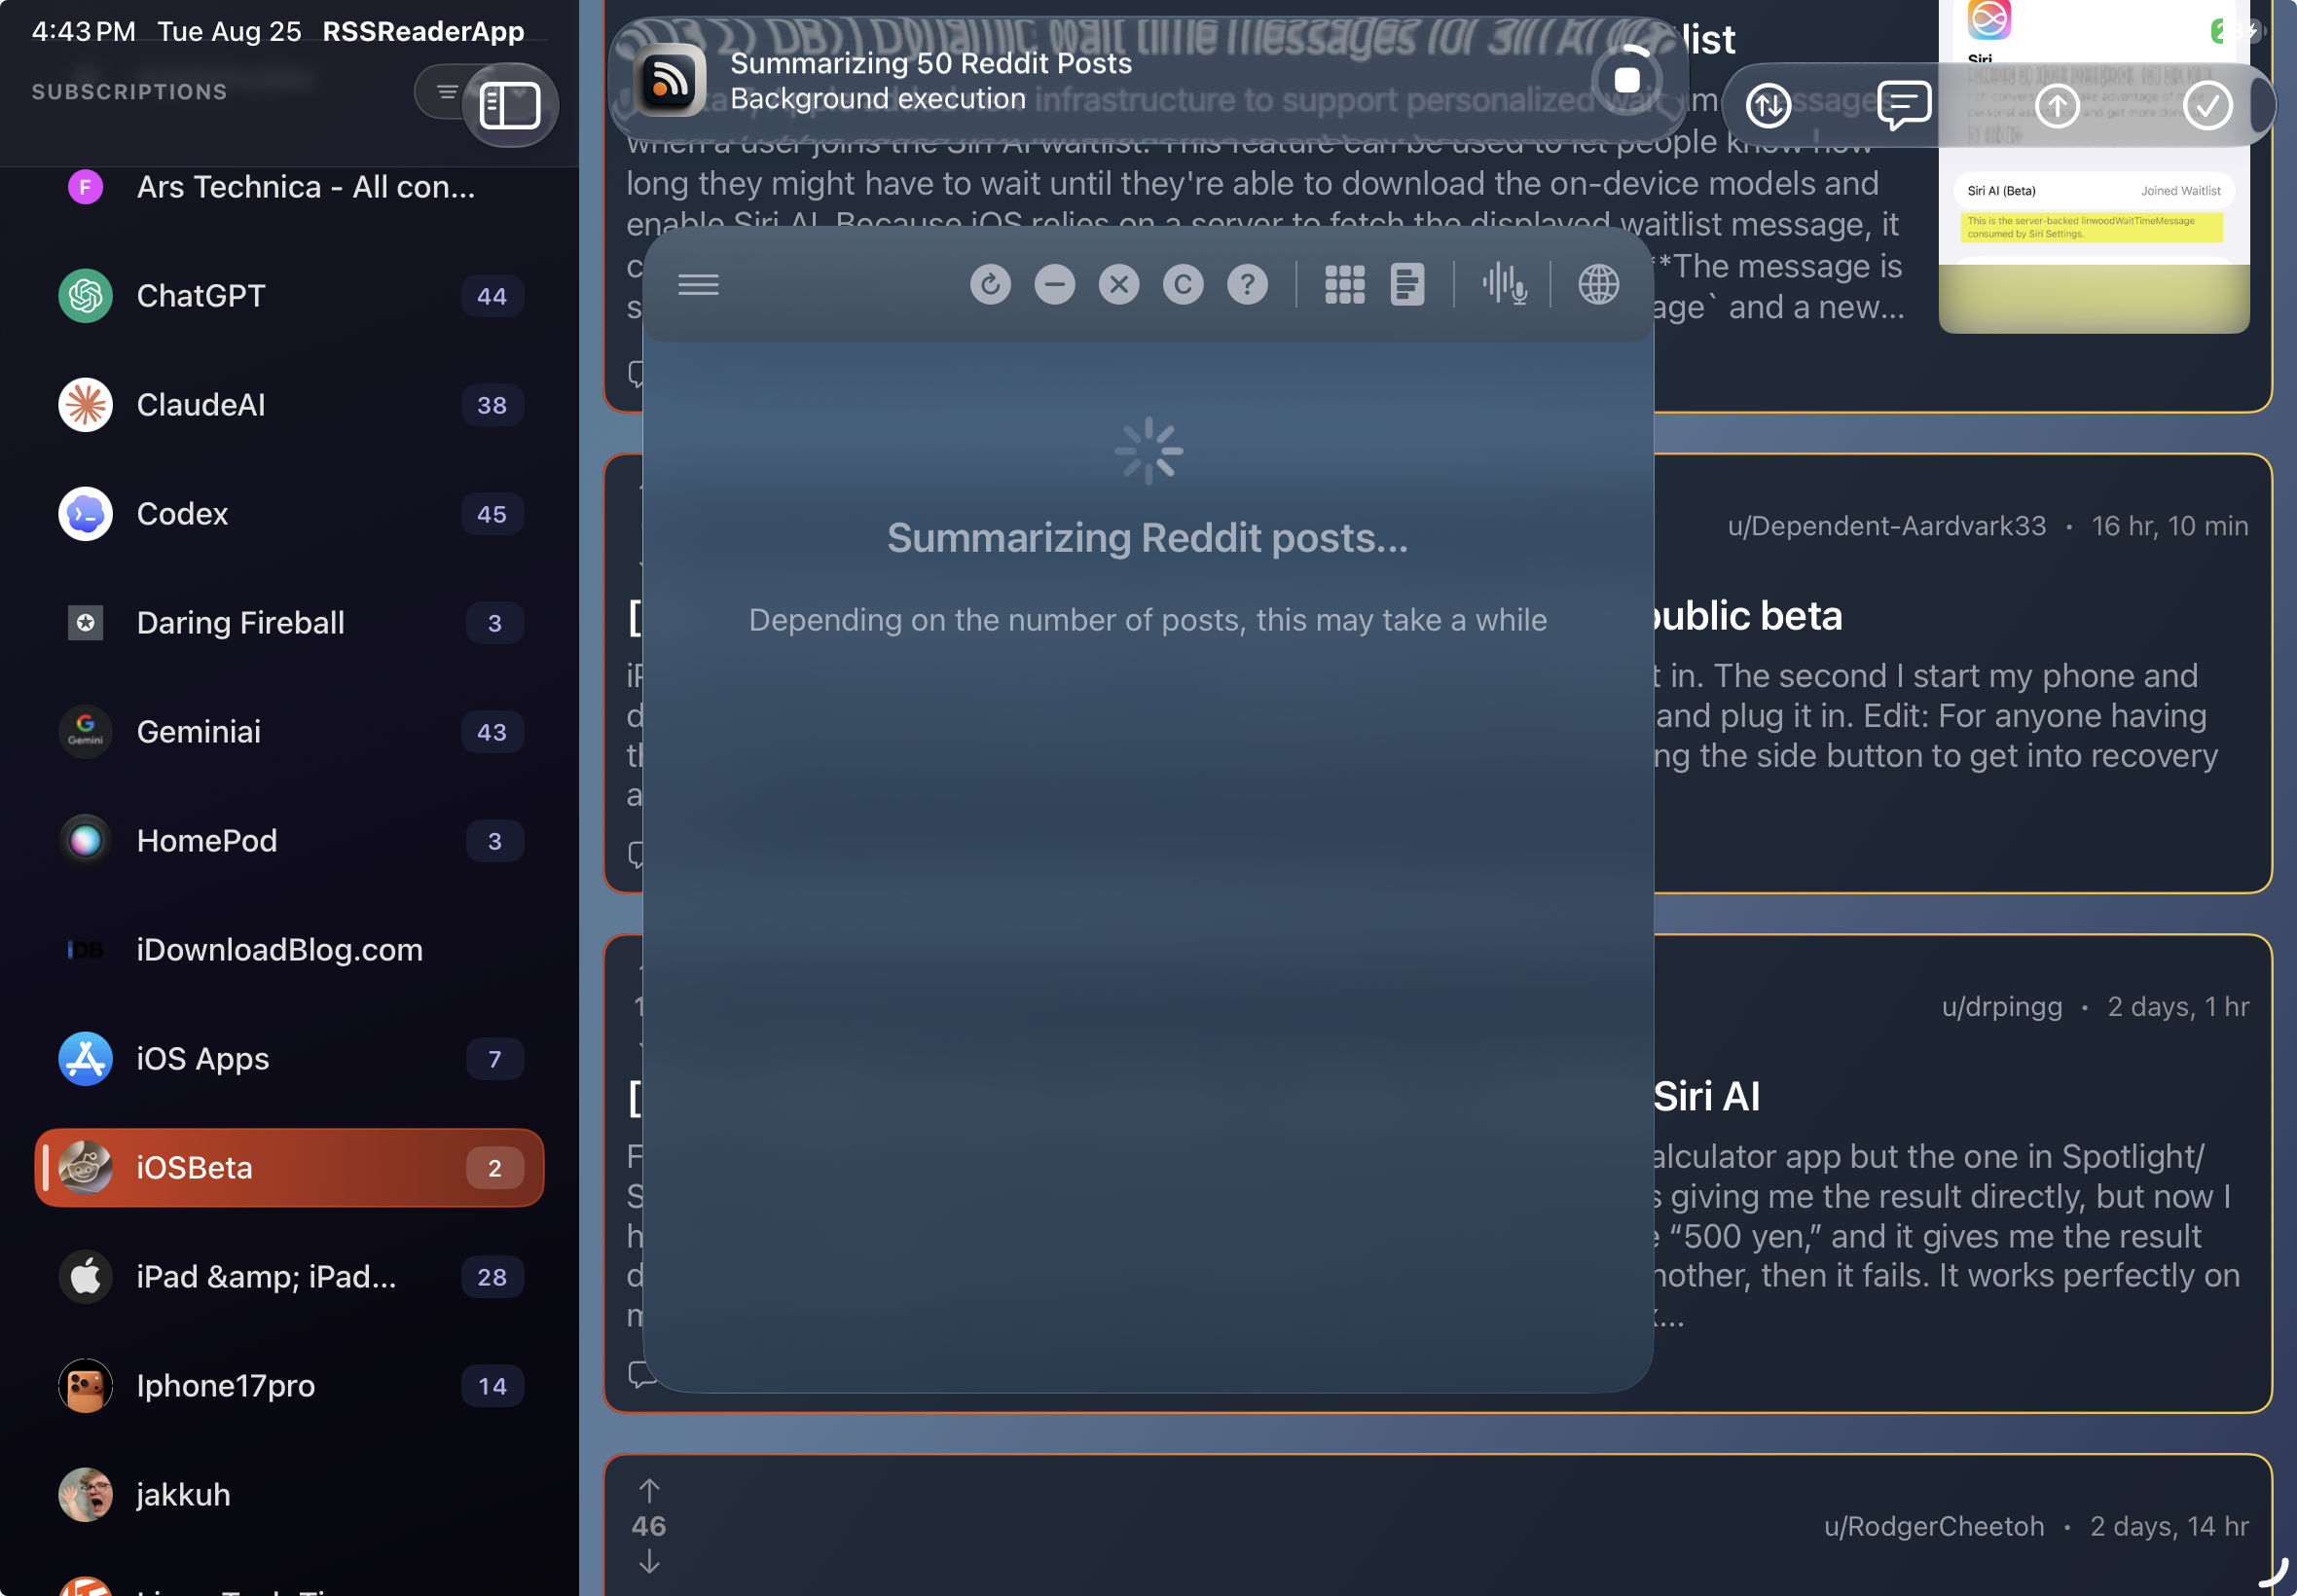
Task: Open the ClaudeAI feed
Action: pyautogui.click(x=290, y=405)
